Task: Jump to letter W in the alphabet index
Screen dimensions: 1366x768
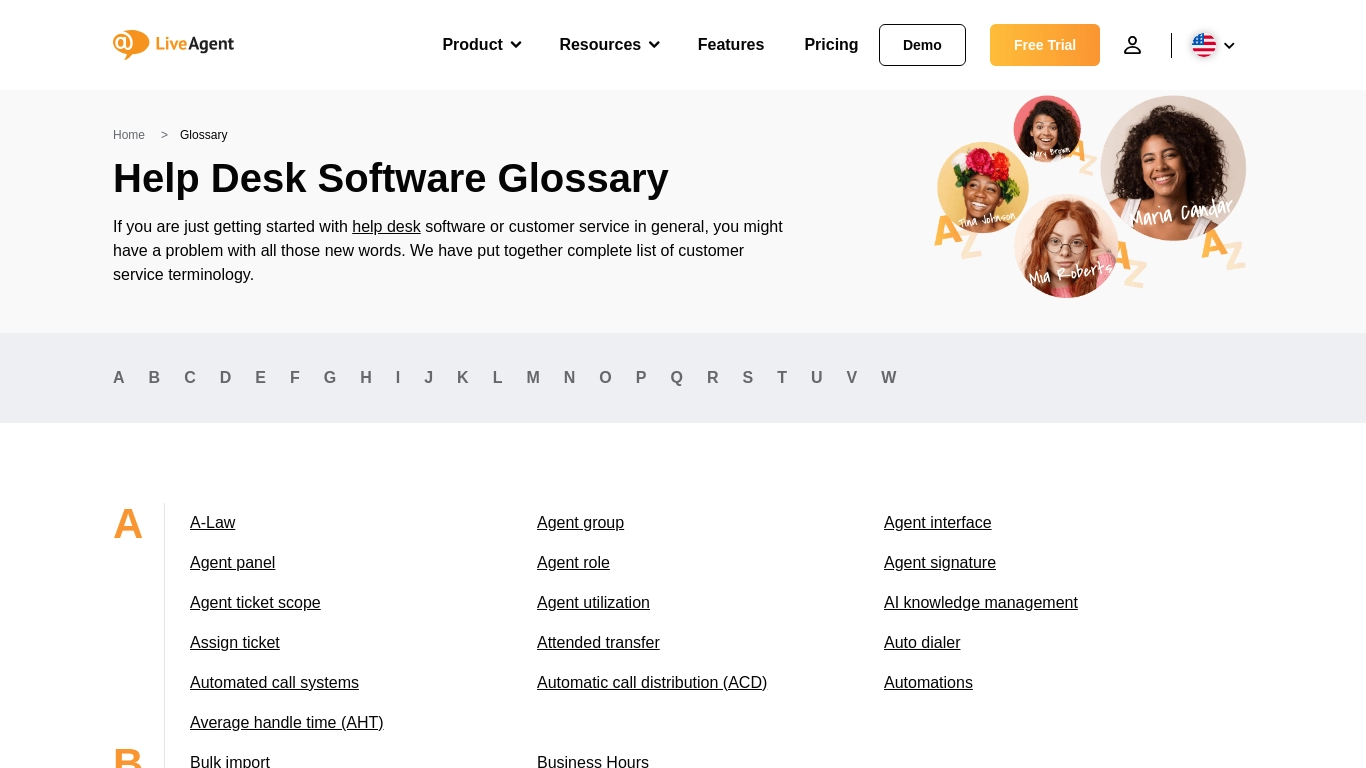Action: point(888,378)
